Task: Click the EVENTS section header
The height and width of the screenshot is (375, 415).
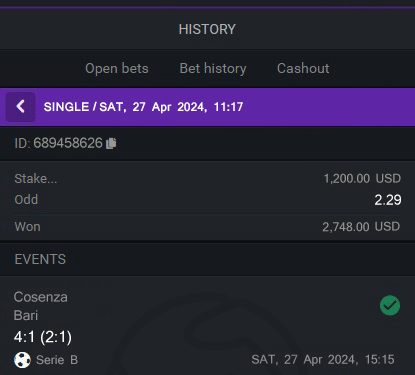Action: coord(40,259)
